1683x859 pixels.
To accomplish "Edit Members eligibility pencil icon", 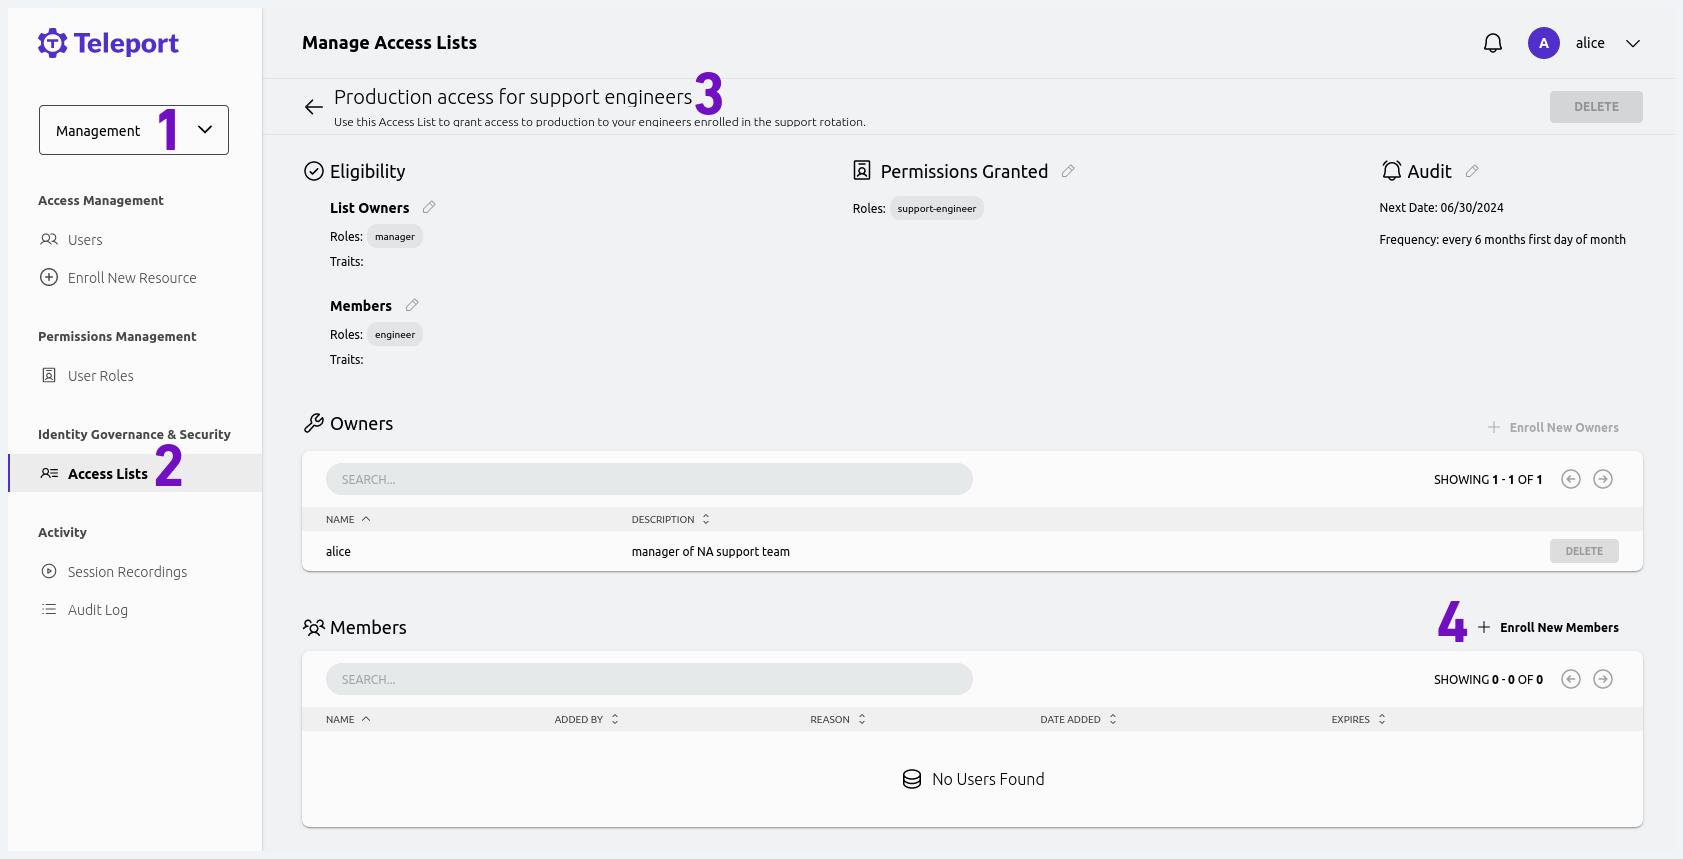I will point(414,305).
